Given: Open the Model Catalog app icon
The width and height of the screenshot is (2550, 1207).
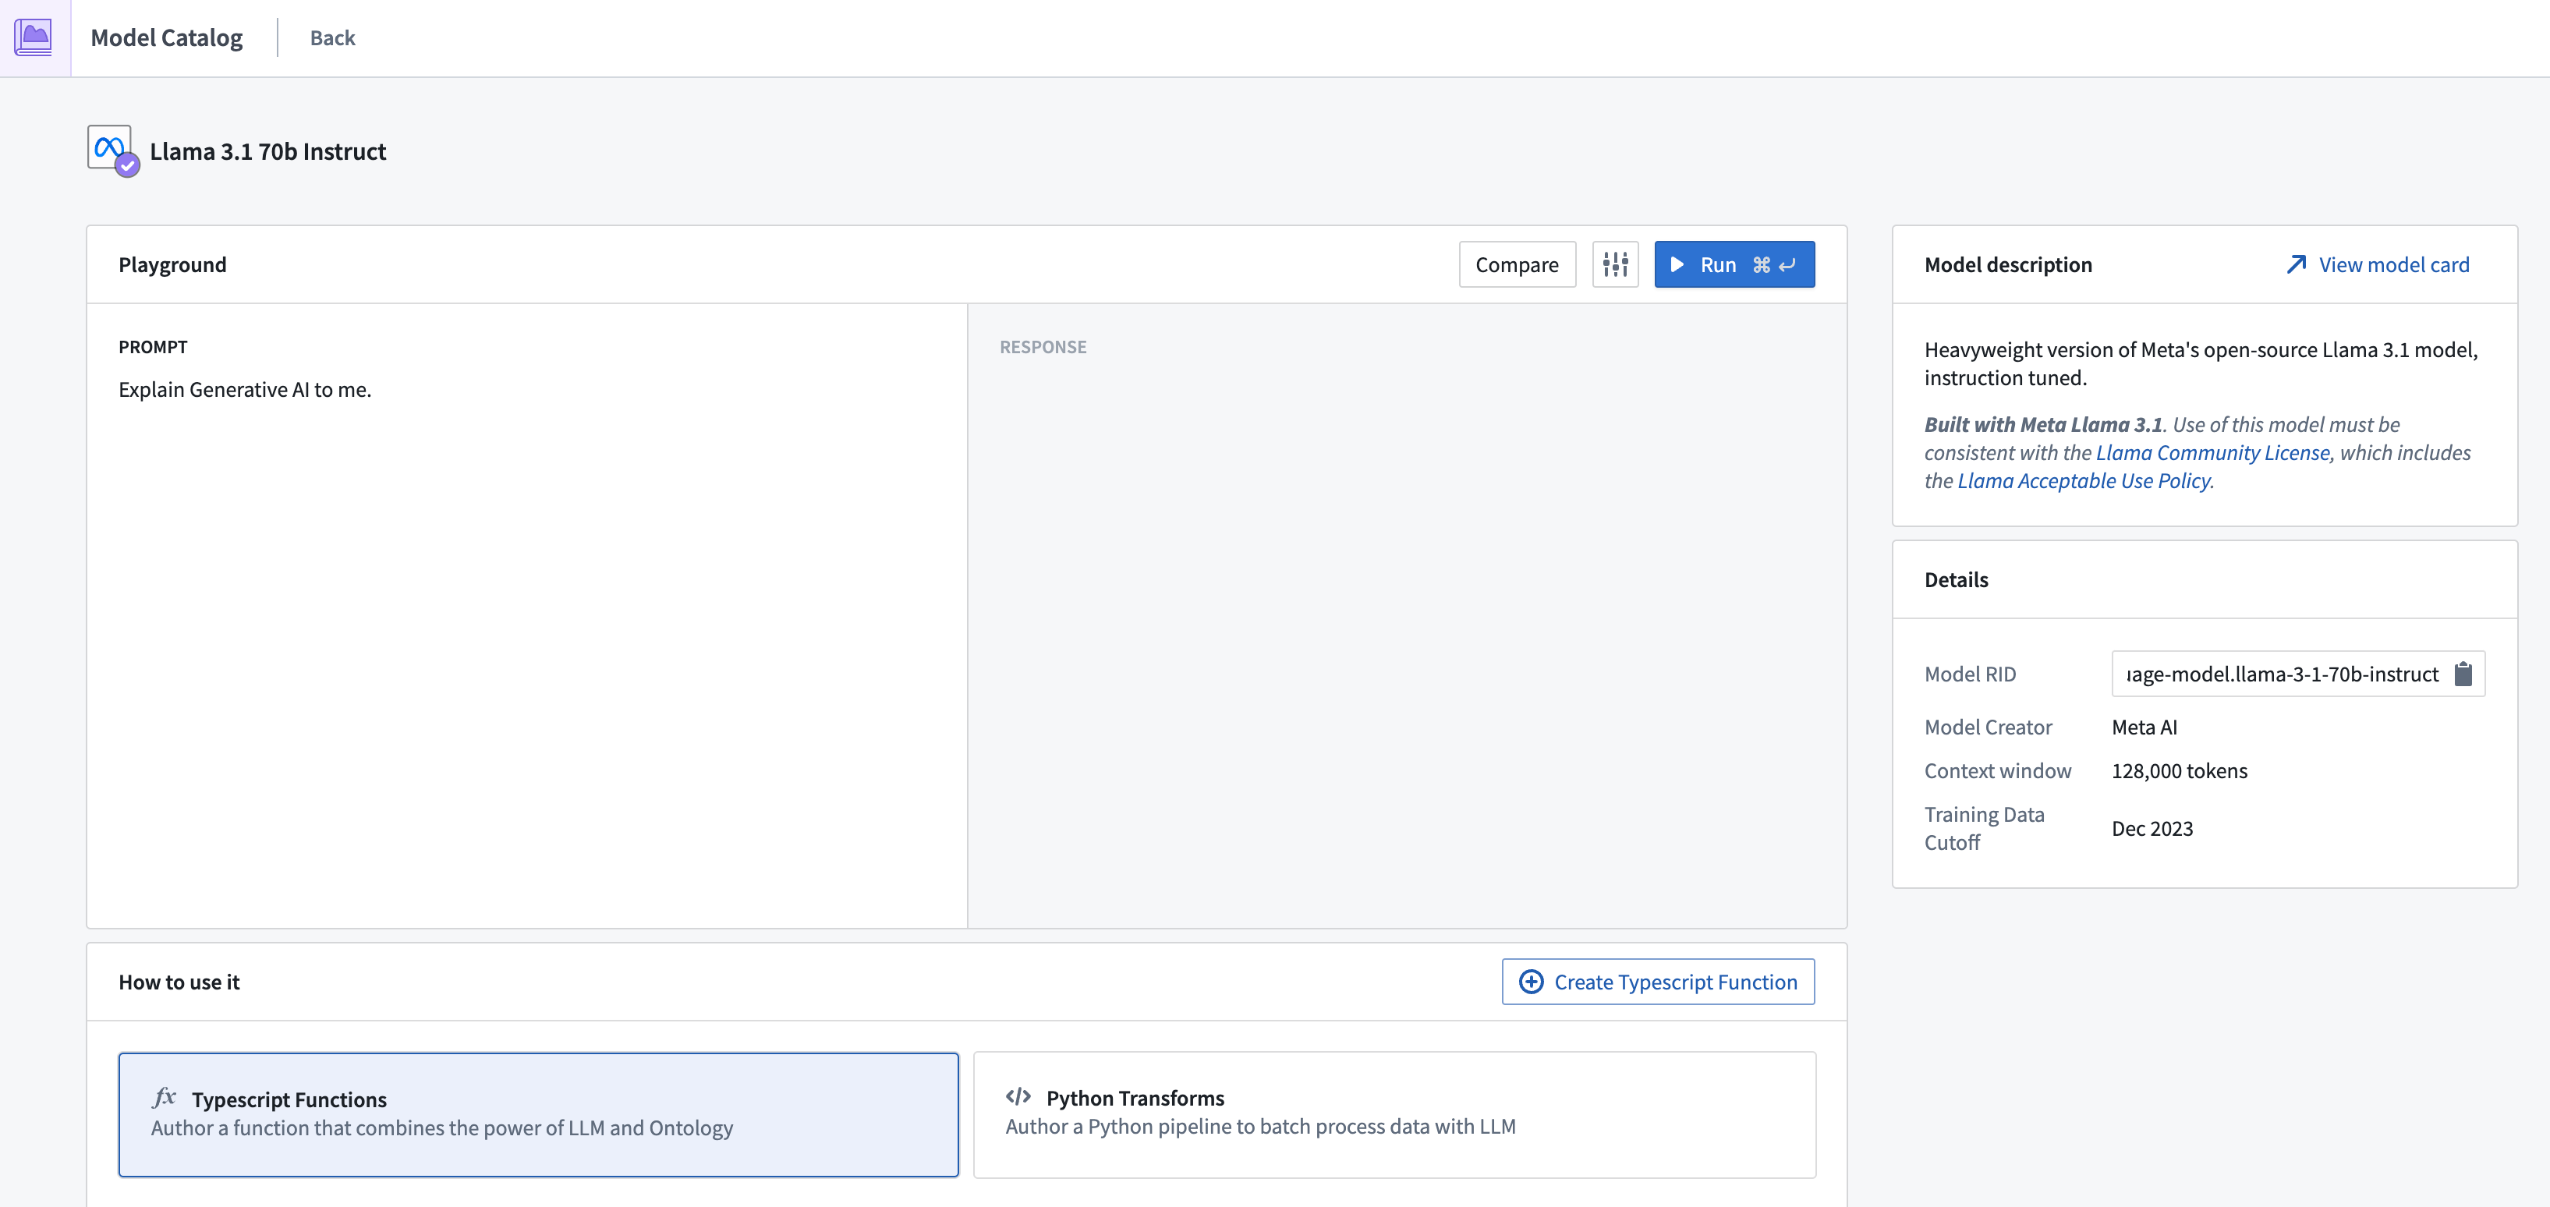Looking at the screenshot, I should tap(34, 37).
